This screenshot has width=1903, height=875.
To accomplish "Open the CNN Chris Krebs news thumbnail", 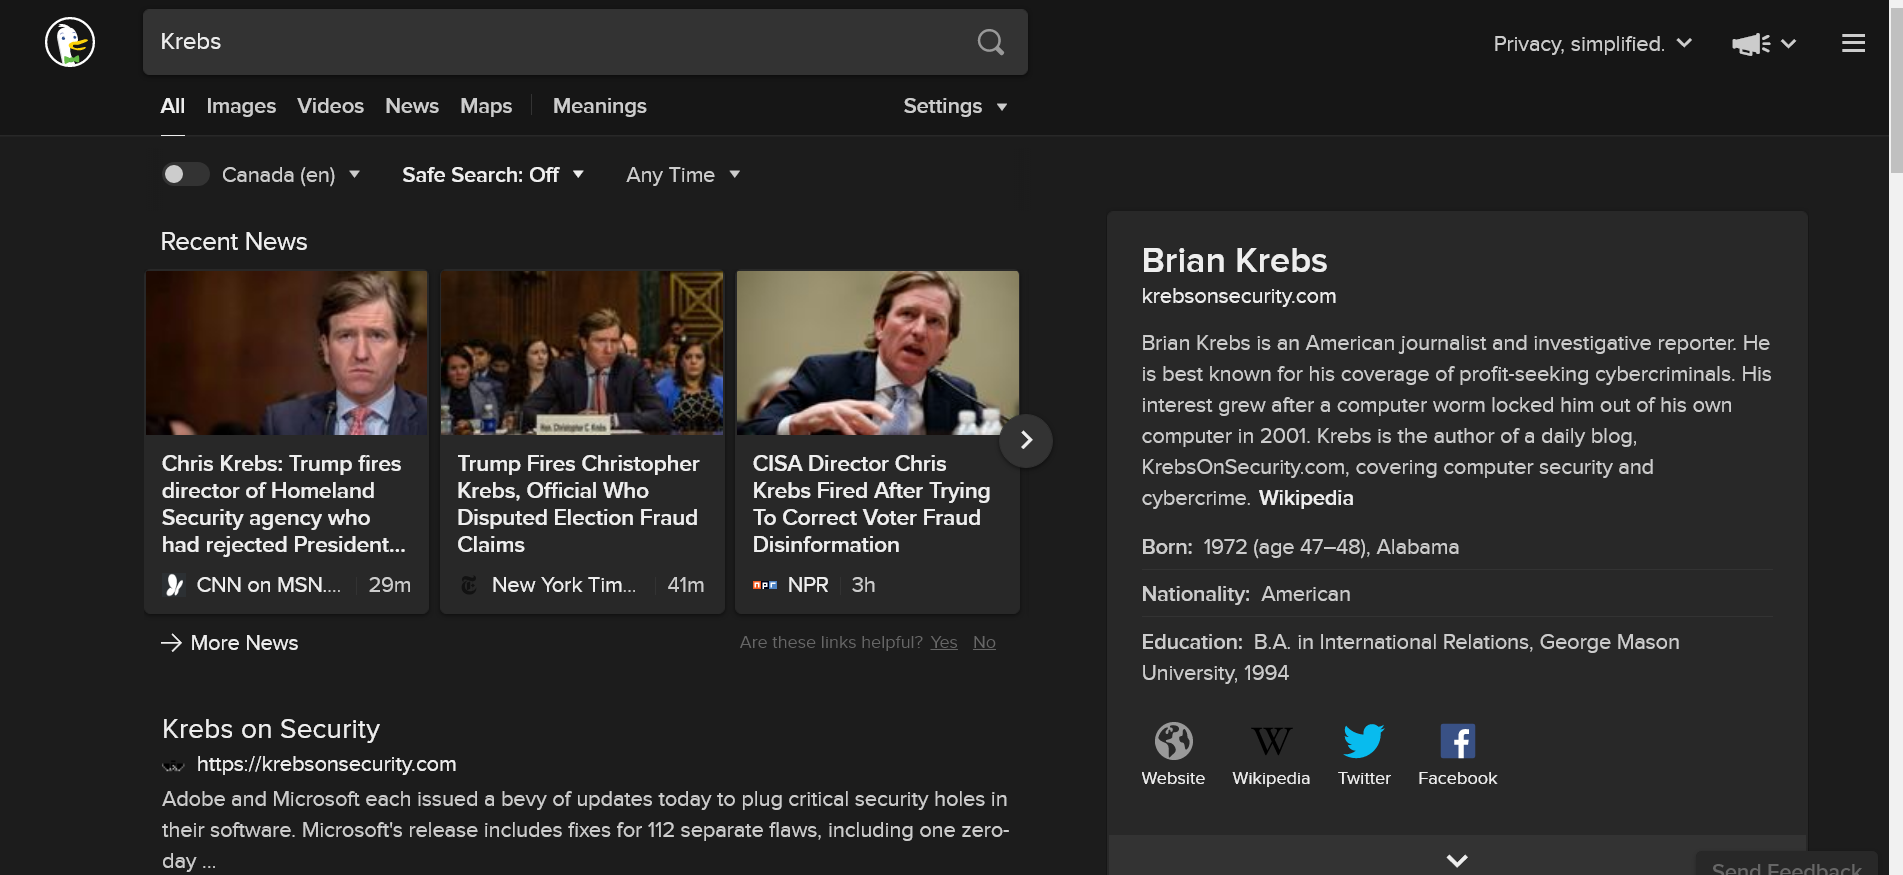I will point(287,353).
